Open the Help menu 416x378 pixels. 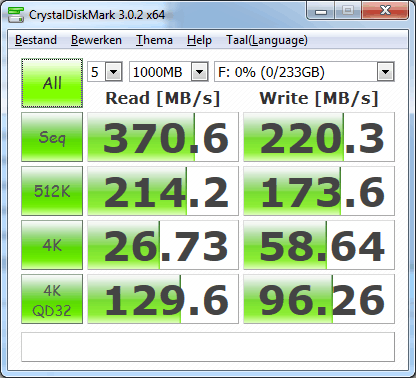[199, 40]
